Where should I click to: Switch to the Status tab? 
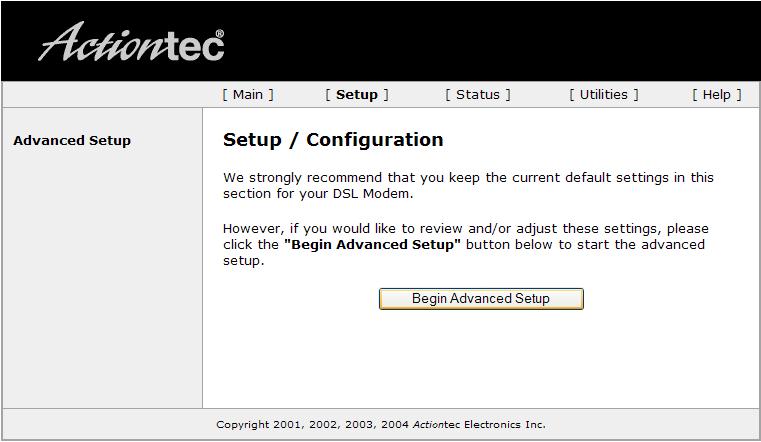click(x=478, y=95)
